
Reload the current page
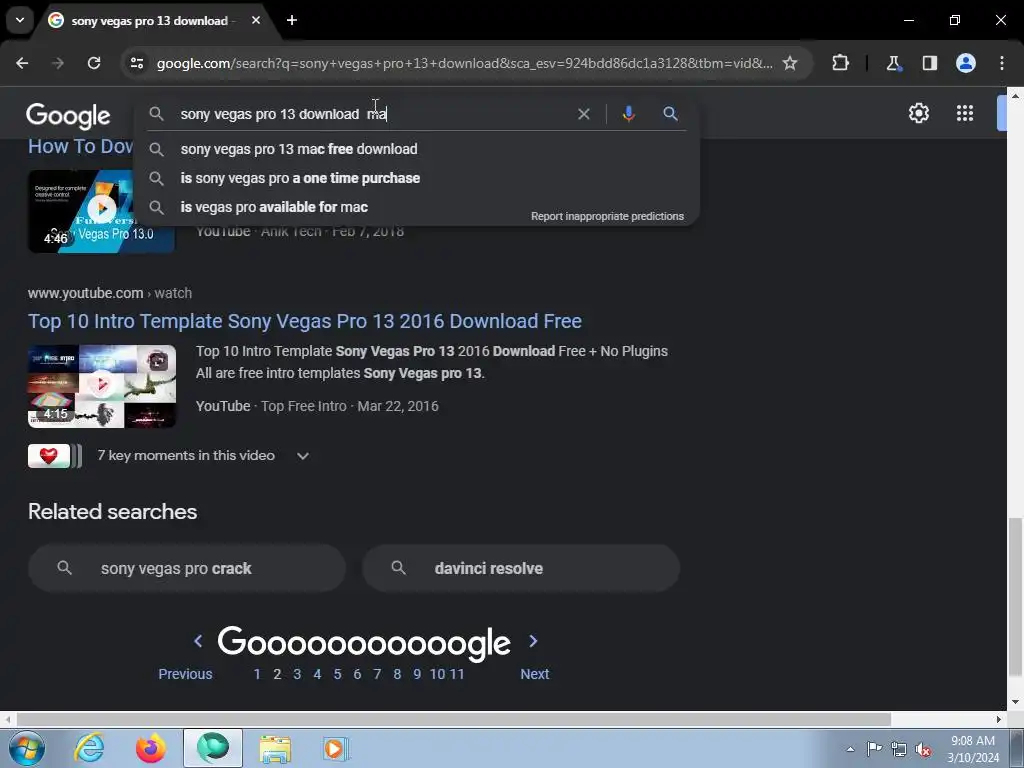[94, 63]
